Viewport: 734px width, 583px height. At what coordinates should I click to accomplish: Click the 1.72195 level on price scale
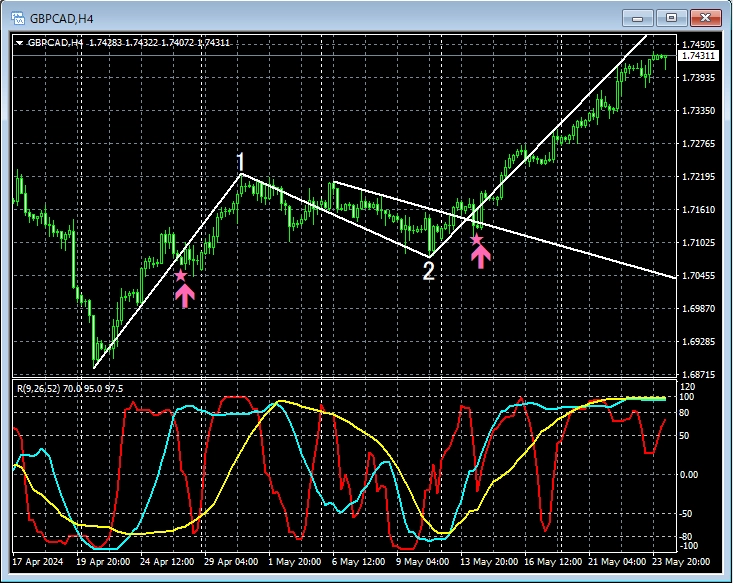point(698,177)
